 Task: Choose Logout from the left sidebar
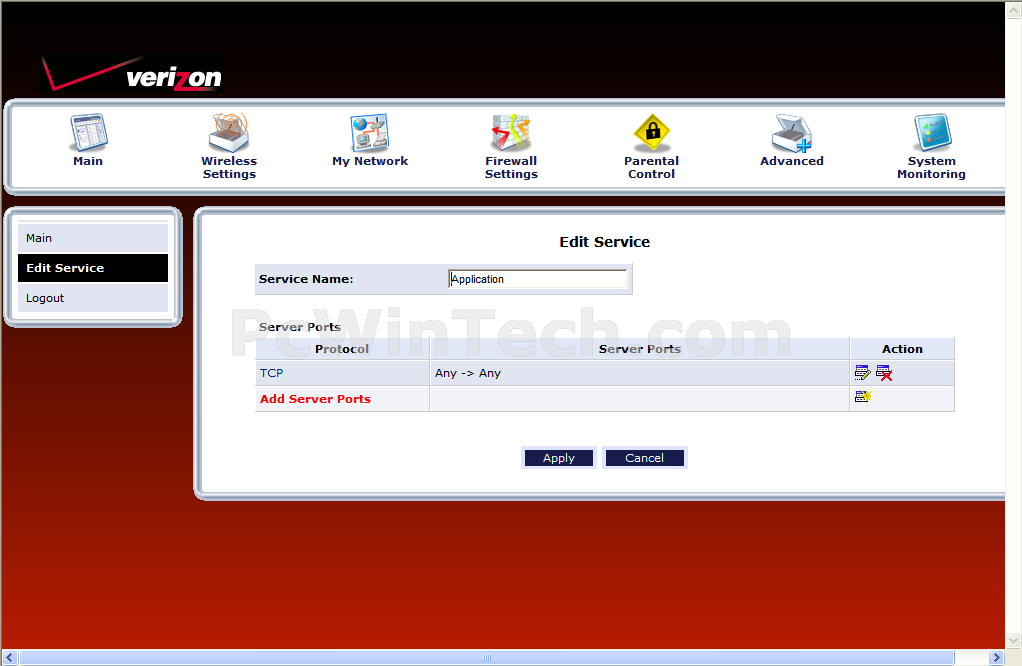[93, 298]
